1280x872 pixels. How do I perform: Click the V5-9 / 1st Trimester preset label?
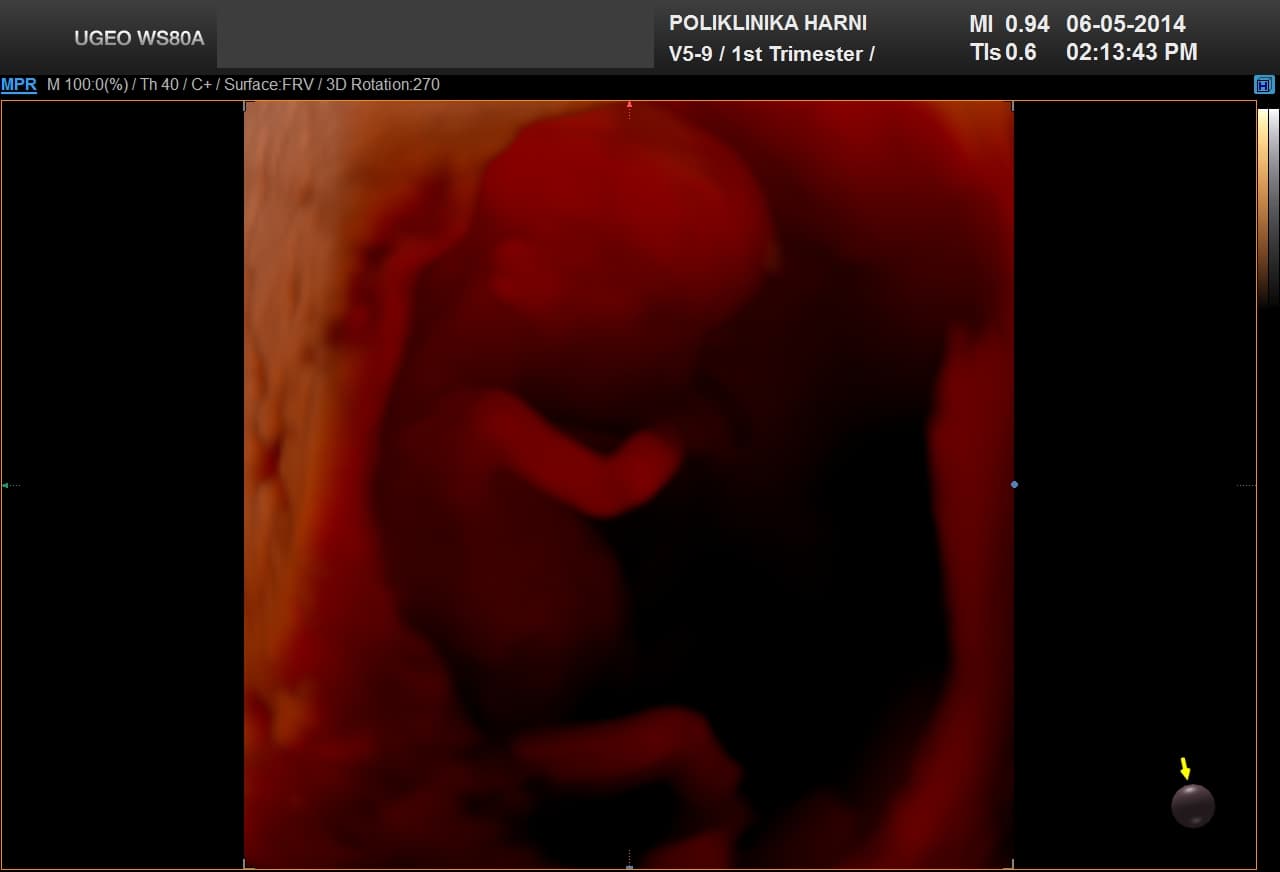coord(771,54)
